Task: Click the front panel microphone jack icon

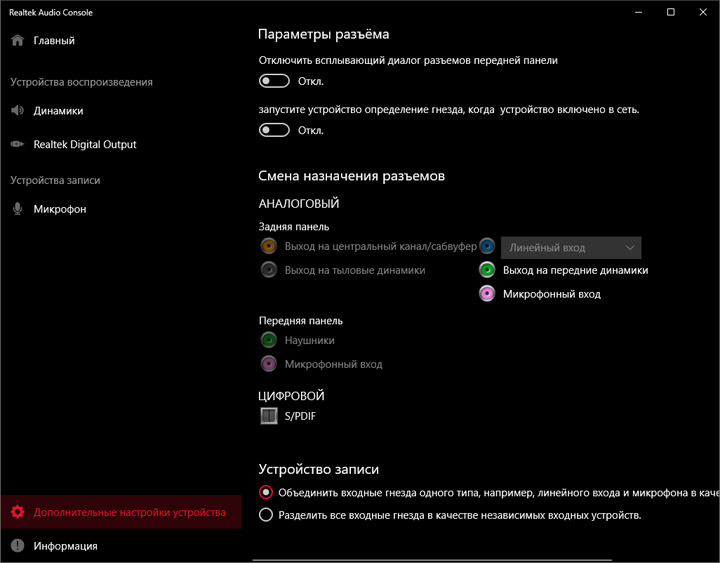Action: click(268, 364)
